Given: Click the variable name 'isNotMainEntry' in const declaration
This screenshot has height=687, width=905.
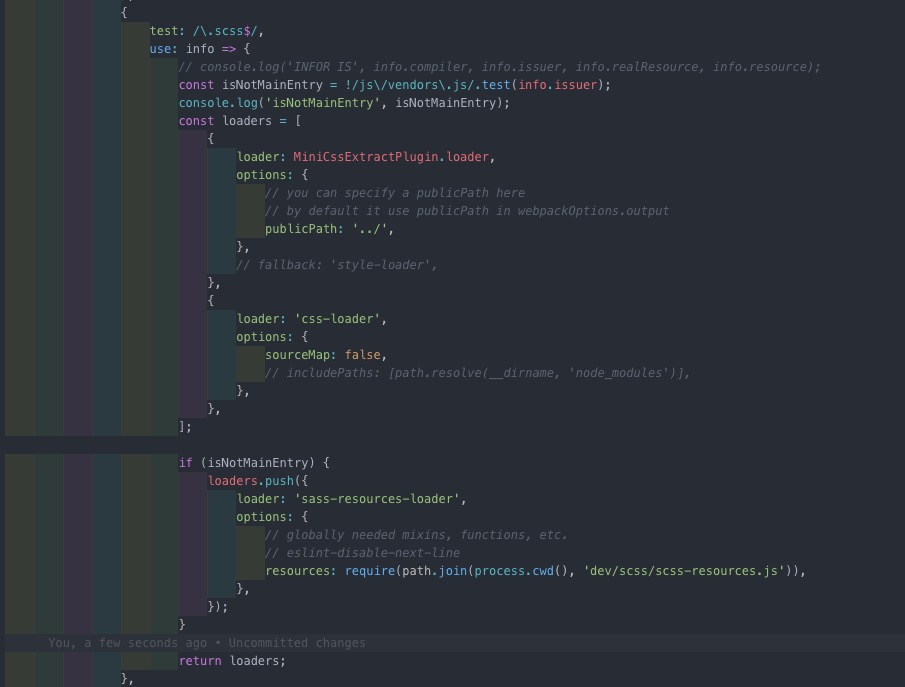Looking at the screenshot, I should pos(272,85).
